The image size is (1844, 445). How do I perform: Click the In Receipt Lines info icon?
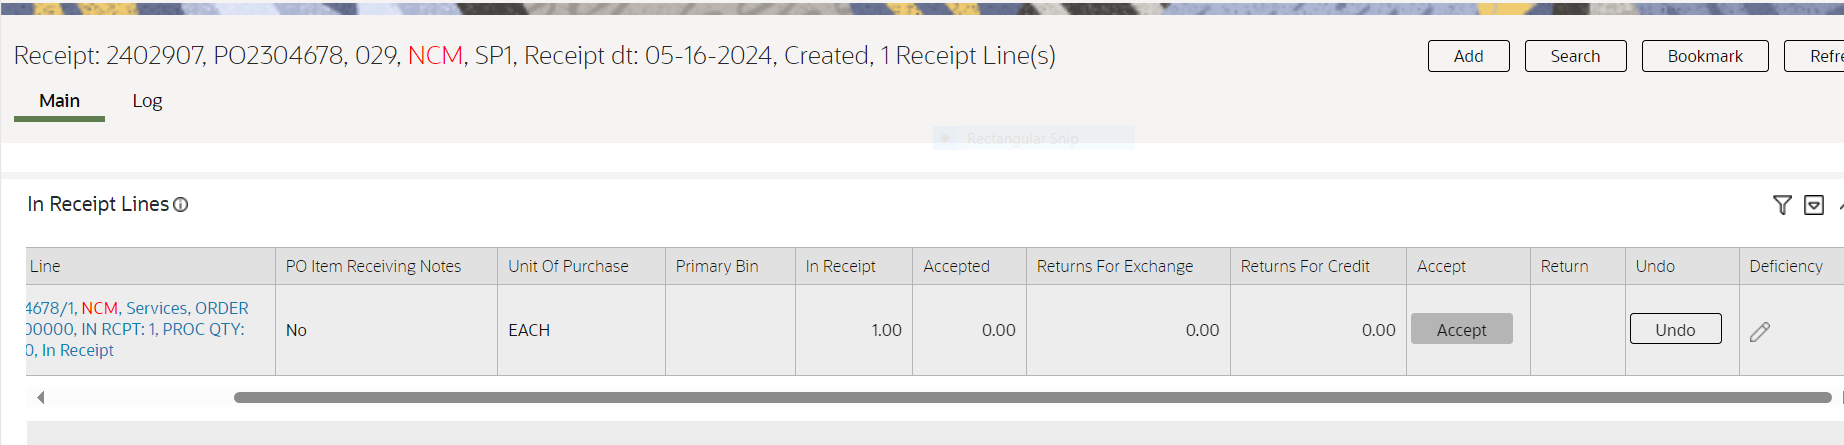click(x=181, y=205)
